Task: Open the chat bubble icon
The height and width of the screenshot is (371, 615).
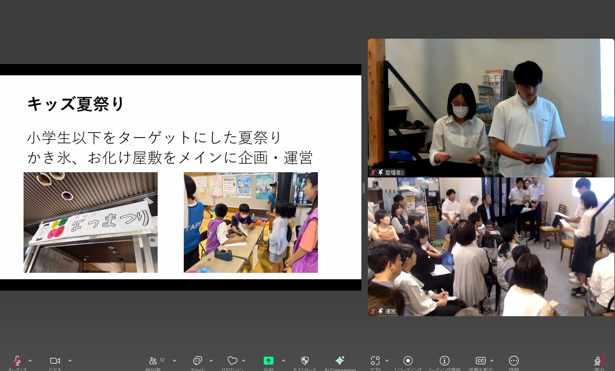Action: tap(197, 360)
